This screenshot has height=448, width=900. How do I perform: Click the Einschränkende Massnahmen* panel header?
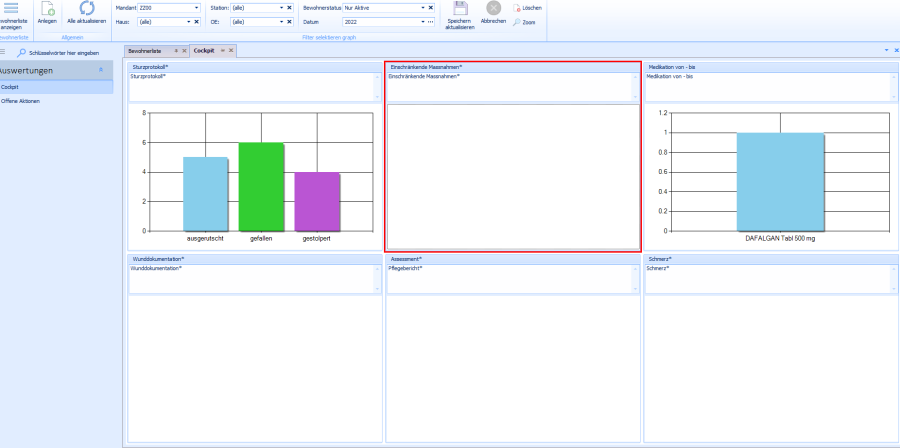(x=513, y=67)
